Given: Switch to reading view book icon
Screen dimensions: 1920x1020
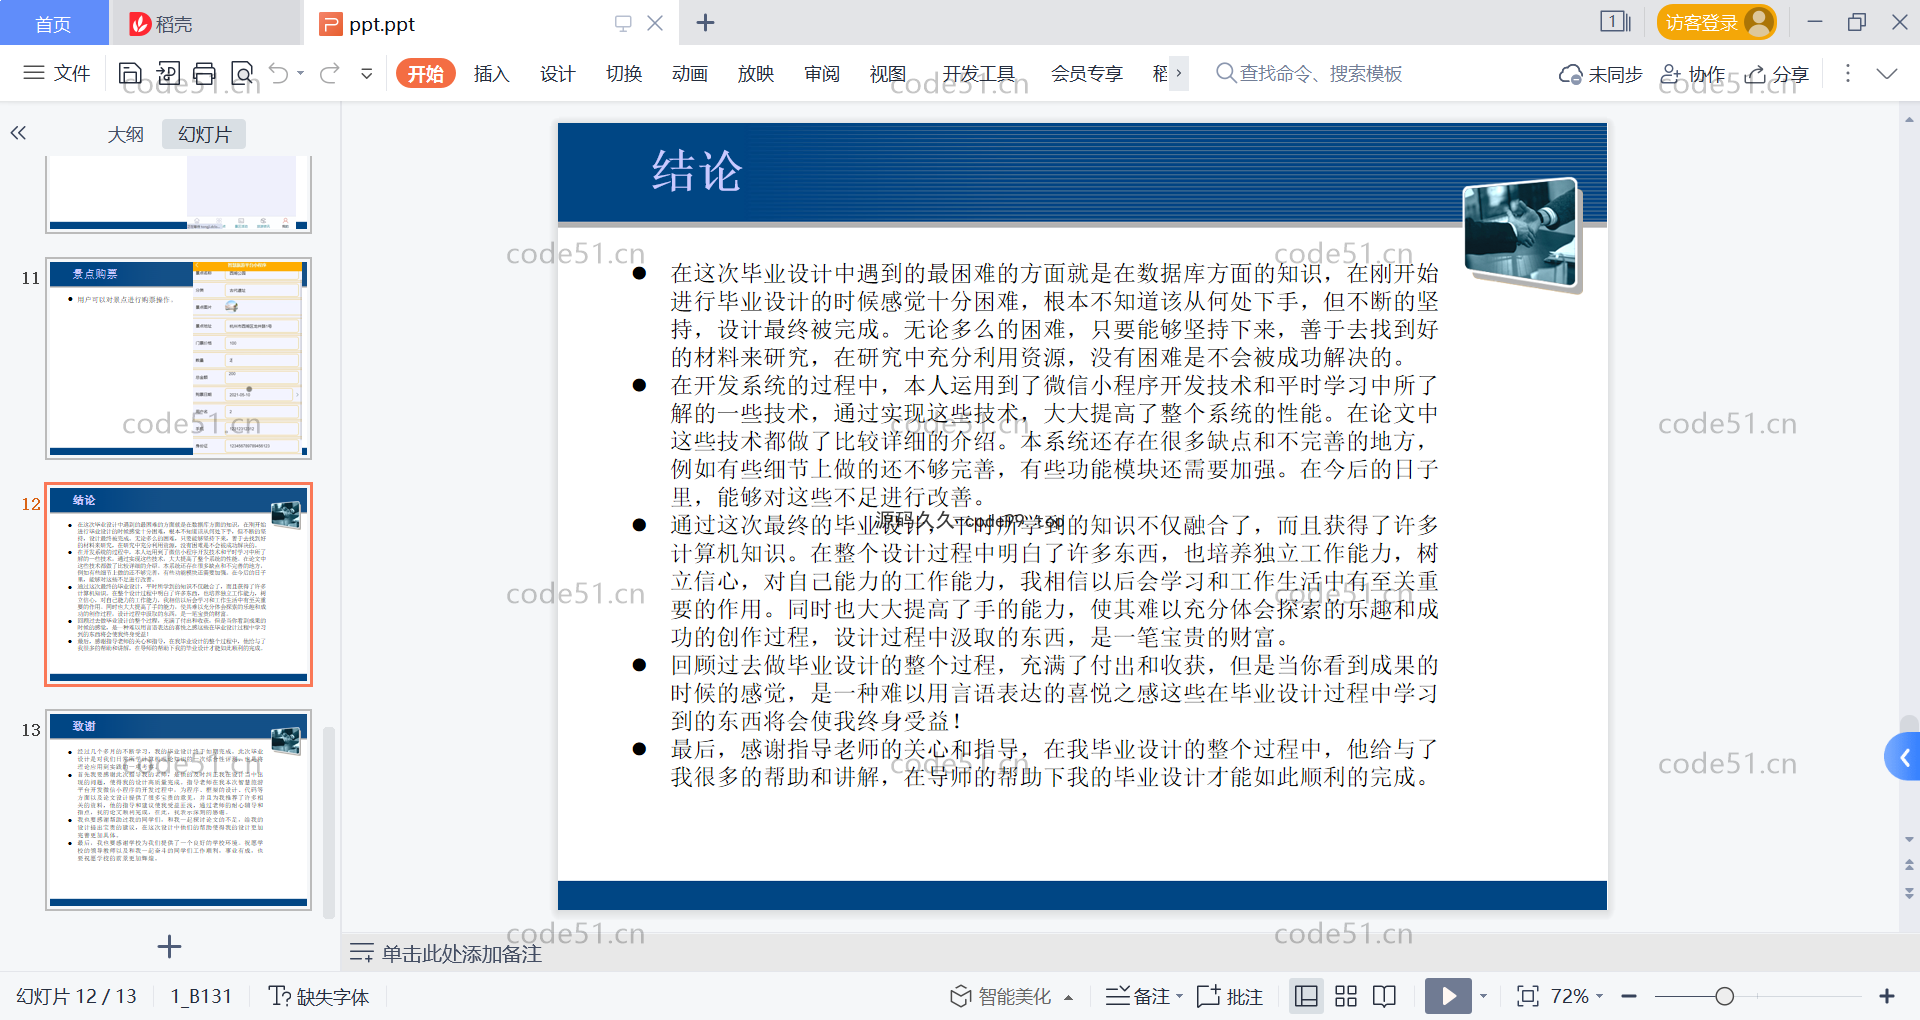Looking at the screenshot, I should click(1385, 996).
